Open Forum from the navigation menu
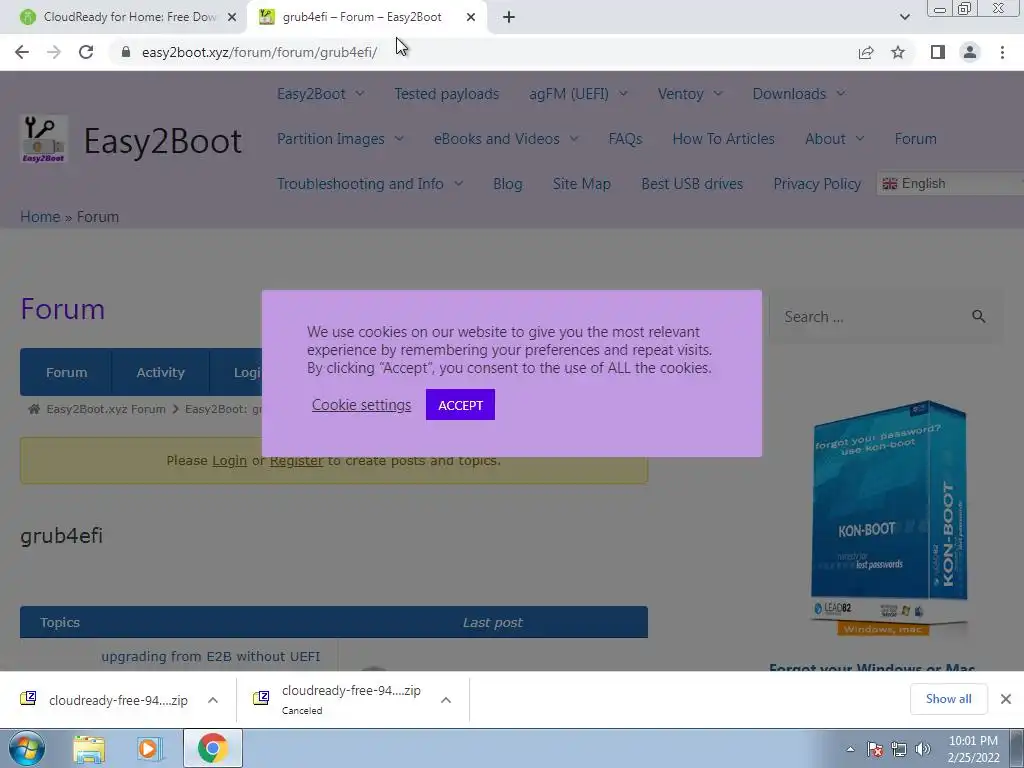Screen dimensions: 1024x768 coord(916,139)
